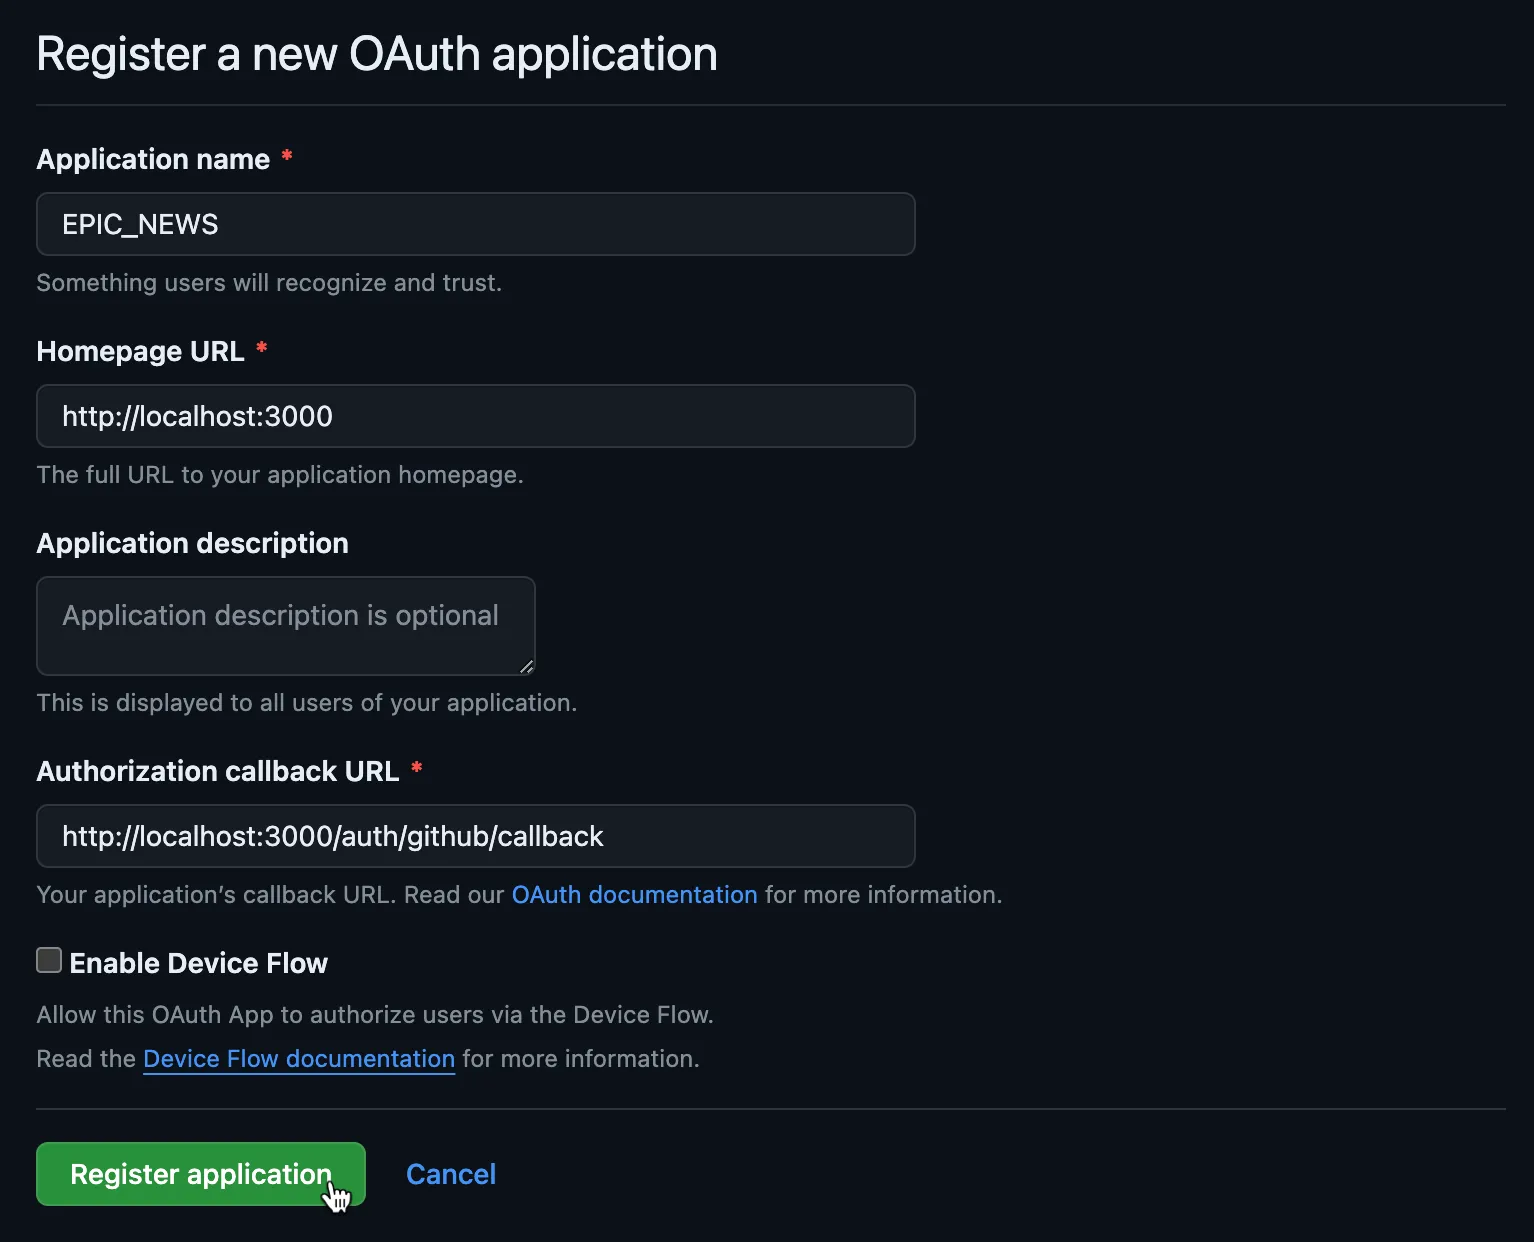Focus the Application name field containing EPIC_NEWS
This screenshot has width=1534, height=1242.
476,224
